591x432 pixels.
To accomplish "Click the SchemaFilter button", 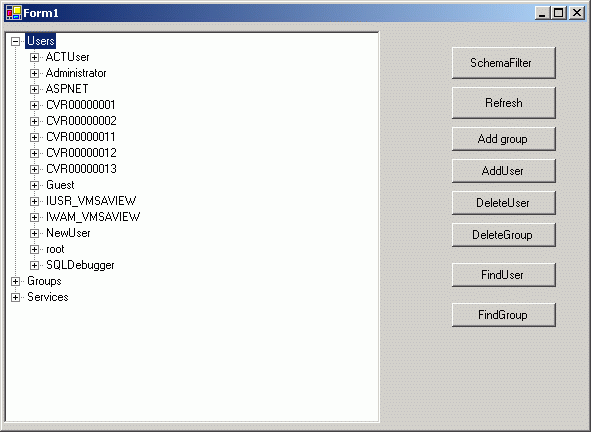I will (x=504, y=63).
